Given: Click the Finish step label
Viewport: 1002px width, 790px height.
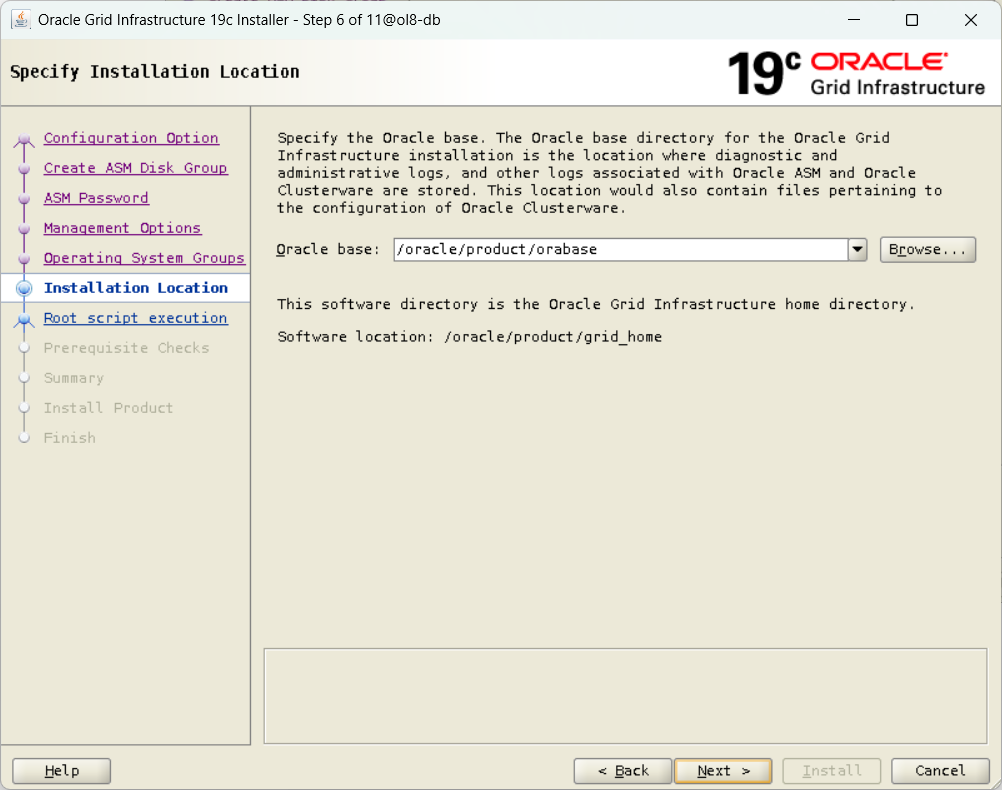Looking at the screenshot, I should tap(70, 438).
